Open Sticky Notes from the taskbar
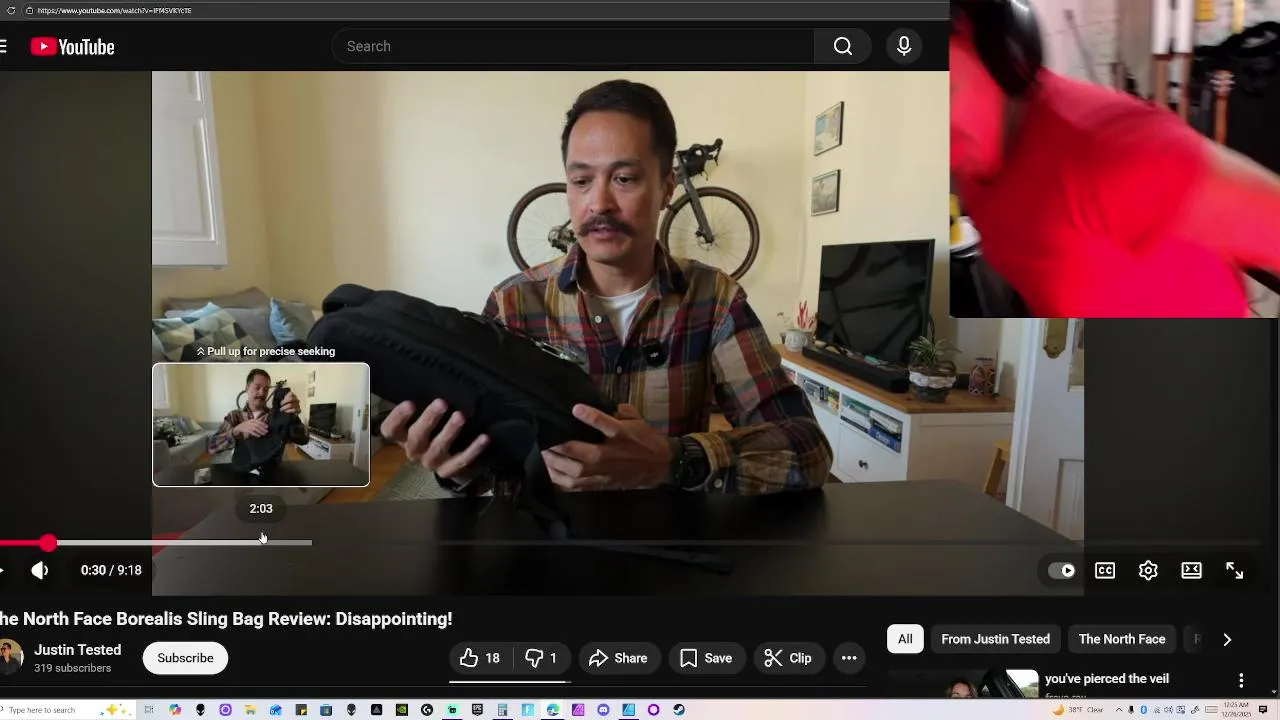Image resolution: width=1280 pixels, height=720 pixels. pyautogui.click(x=300, y=710)
